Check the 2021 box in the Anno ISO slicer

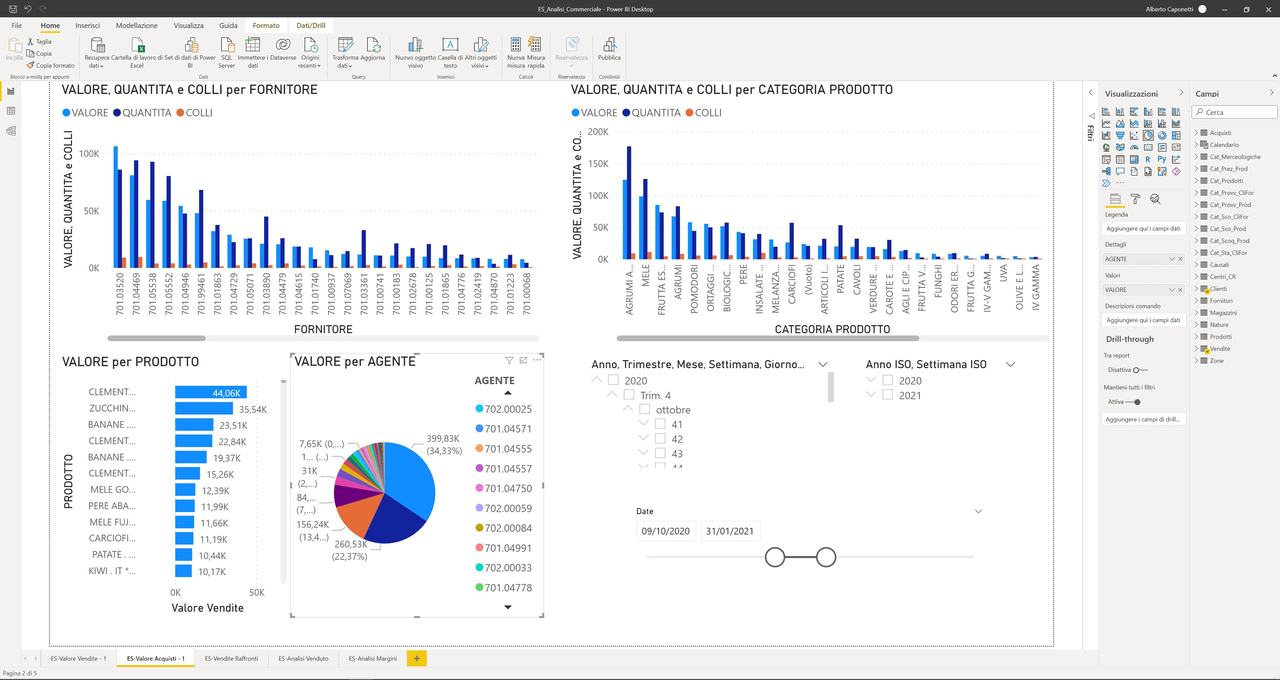(x=888, y=395)
